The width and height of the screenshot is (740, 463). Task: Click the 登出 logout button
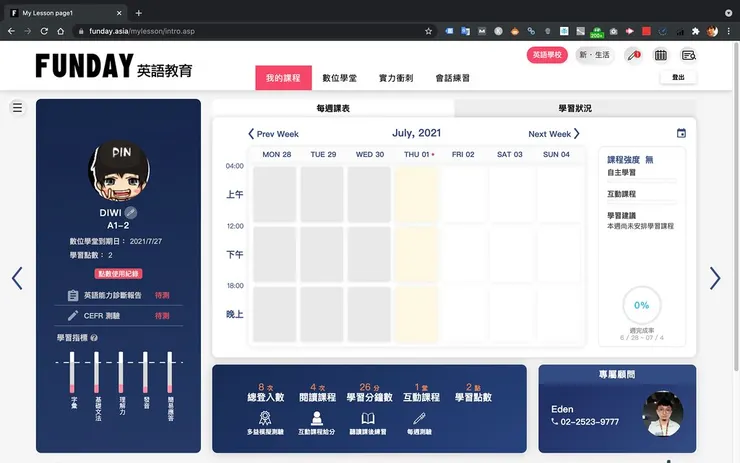pyautogui.click(x=678, y=77)
